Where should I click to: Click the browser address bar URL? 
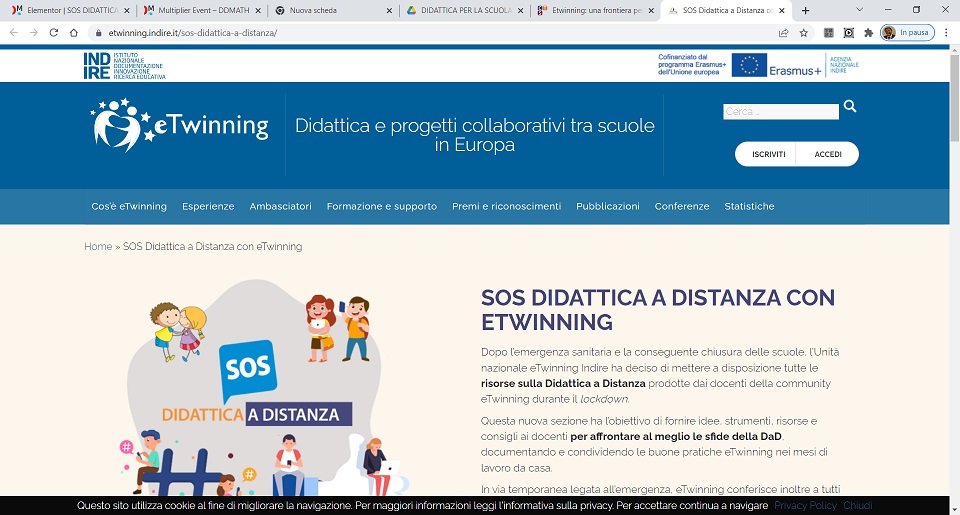(x=192, y=33)
